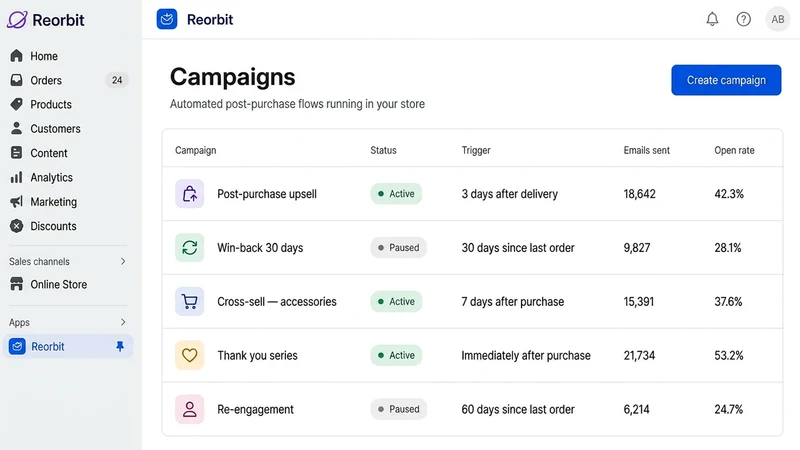Click the Status column header
800x450 pixels.
point(383,150)
